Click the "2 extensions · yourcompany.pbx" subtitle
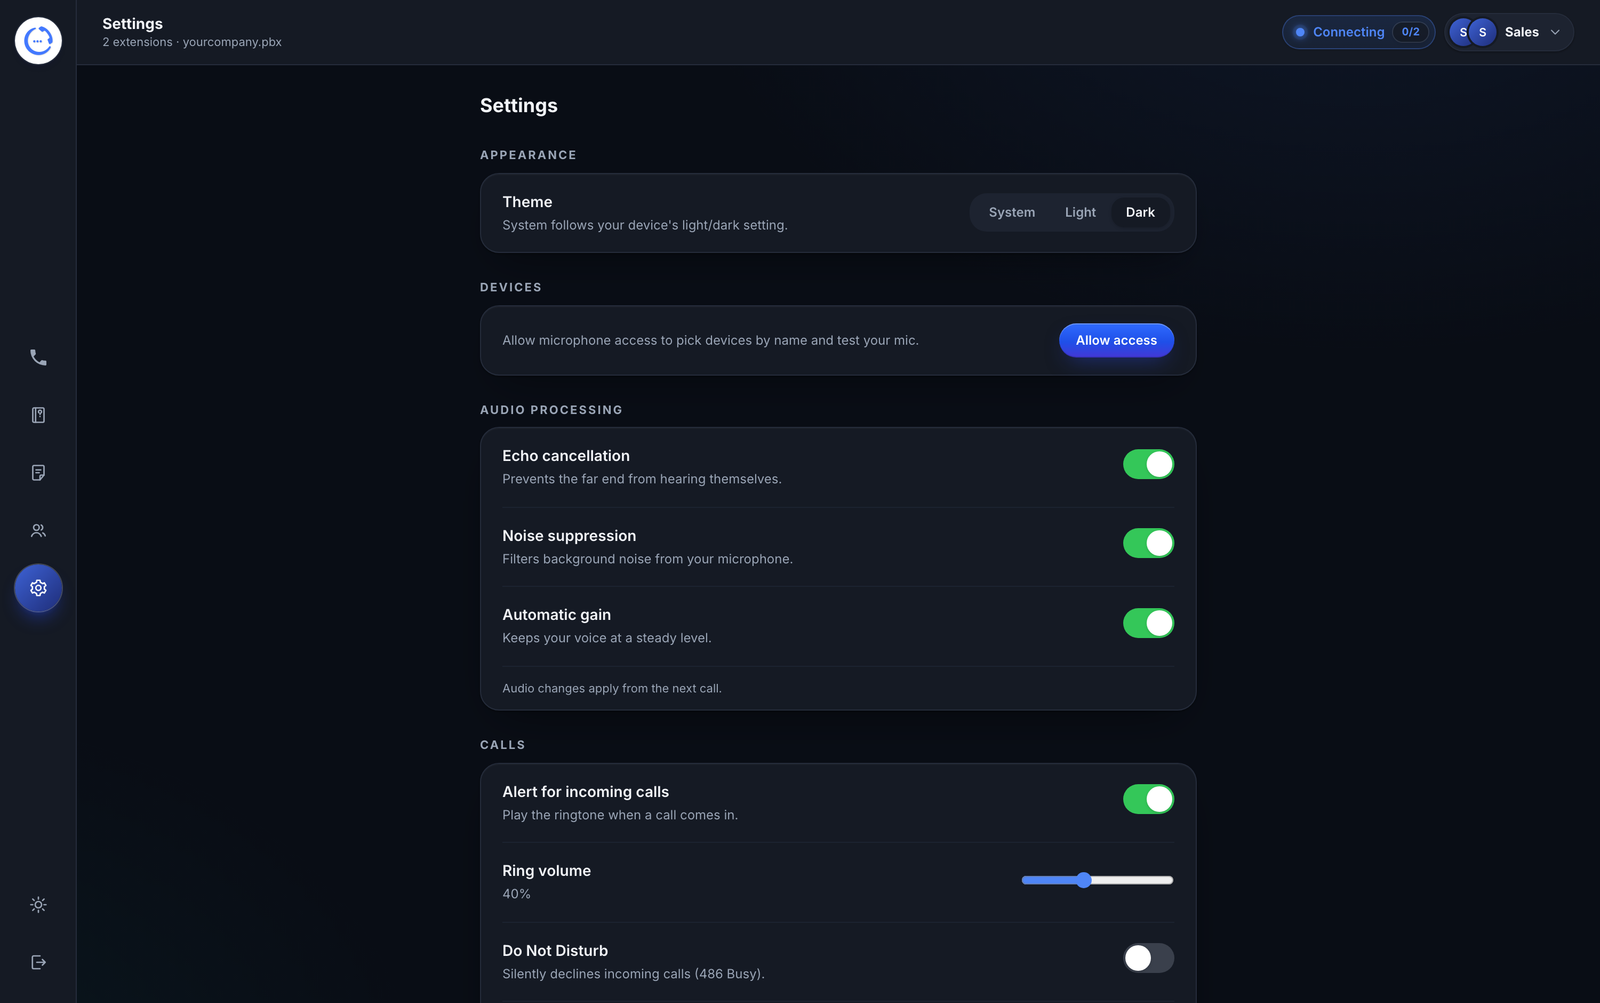 coord(192,42)
